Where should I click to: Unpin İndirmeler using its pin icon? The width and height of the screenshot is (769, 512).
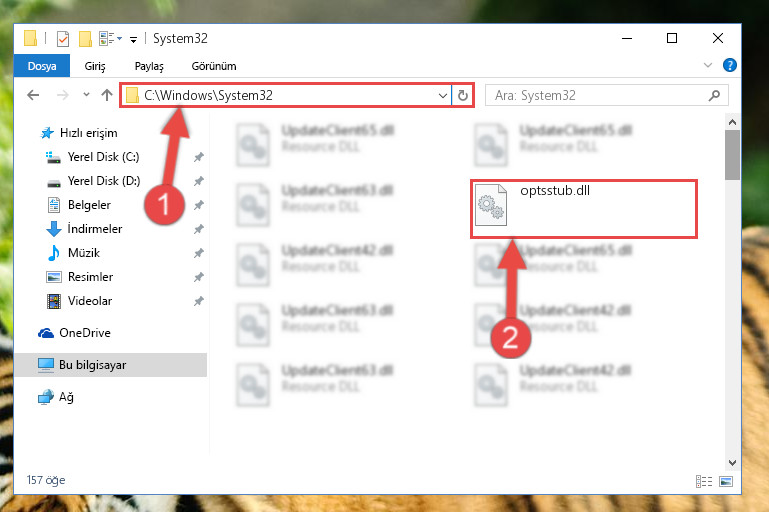[199, 229]
